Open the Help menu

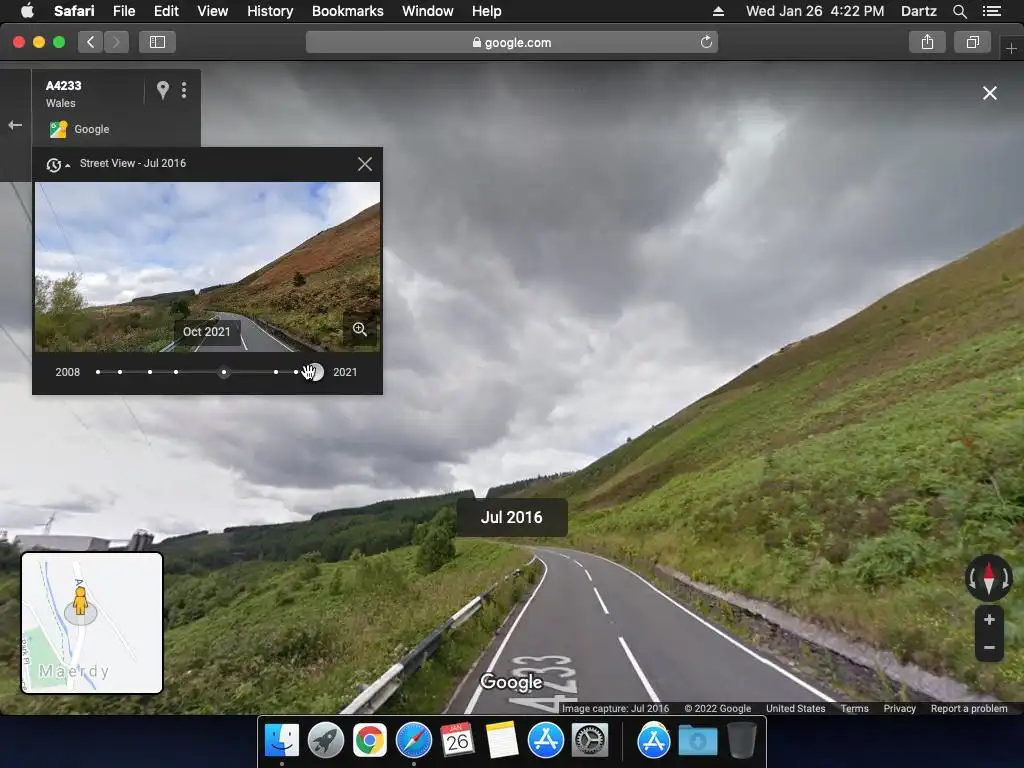pos(487,11)
